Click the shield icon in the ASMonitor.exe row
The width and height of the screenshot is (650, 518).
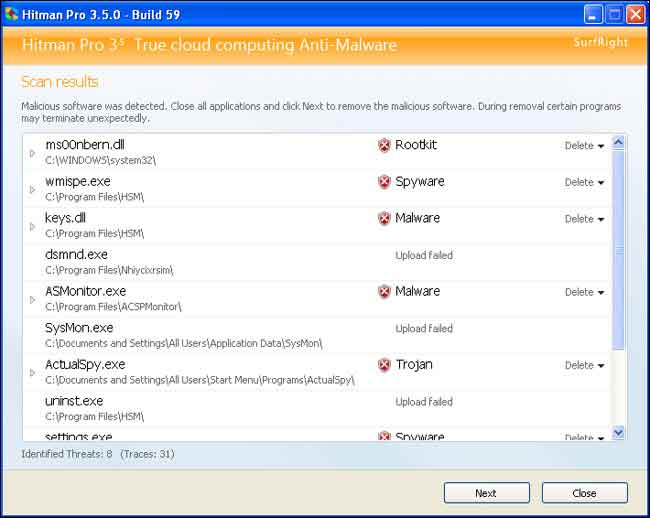384,292
